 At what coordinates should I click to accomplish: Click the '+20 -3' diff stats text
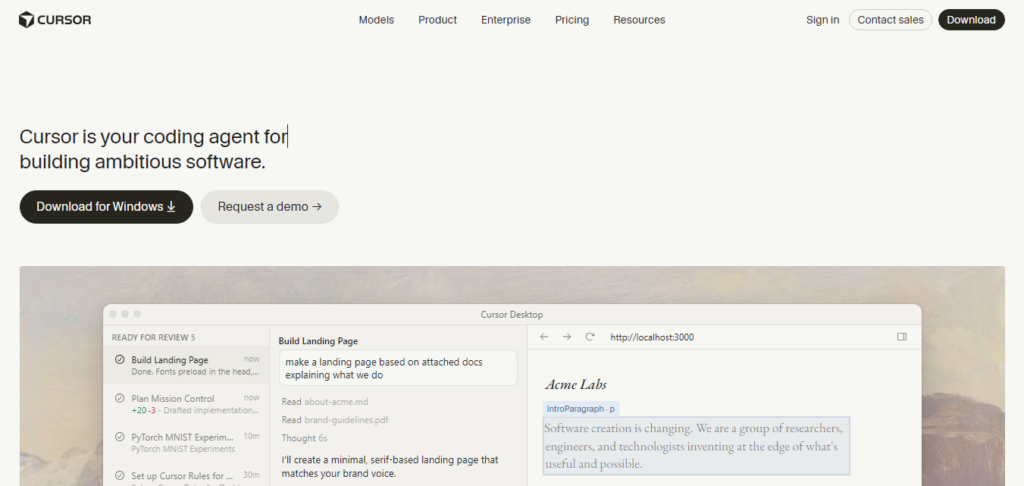[x=144, y=410]
